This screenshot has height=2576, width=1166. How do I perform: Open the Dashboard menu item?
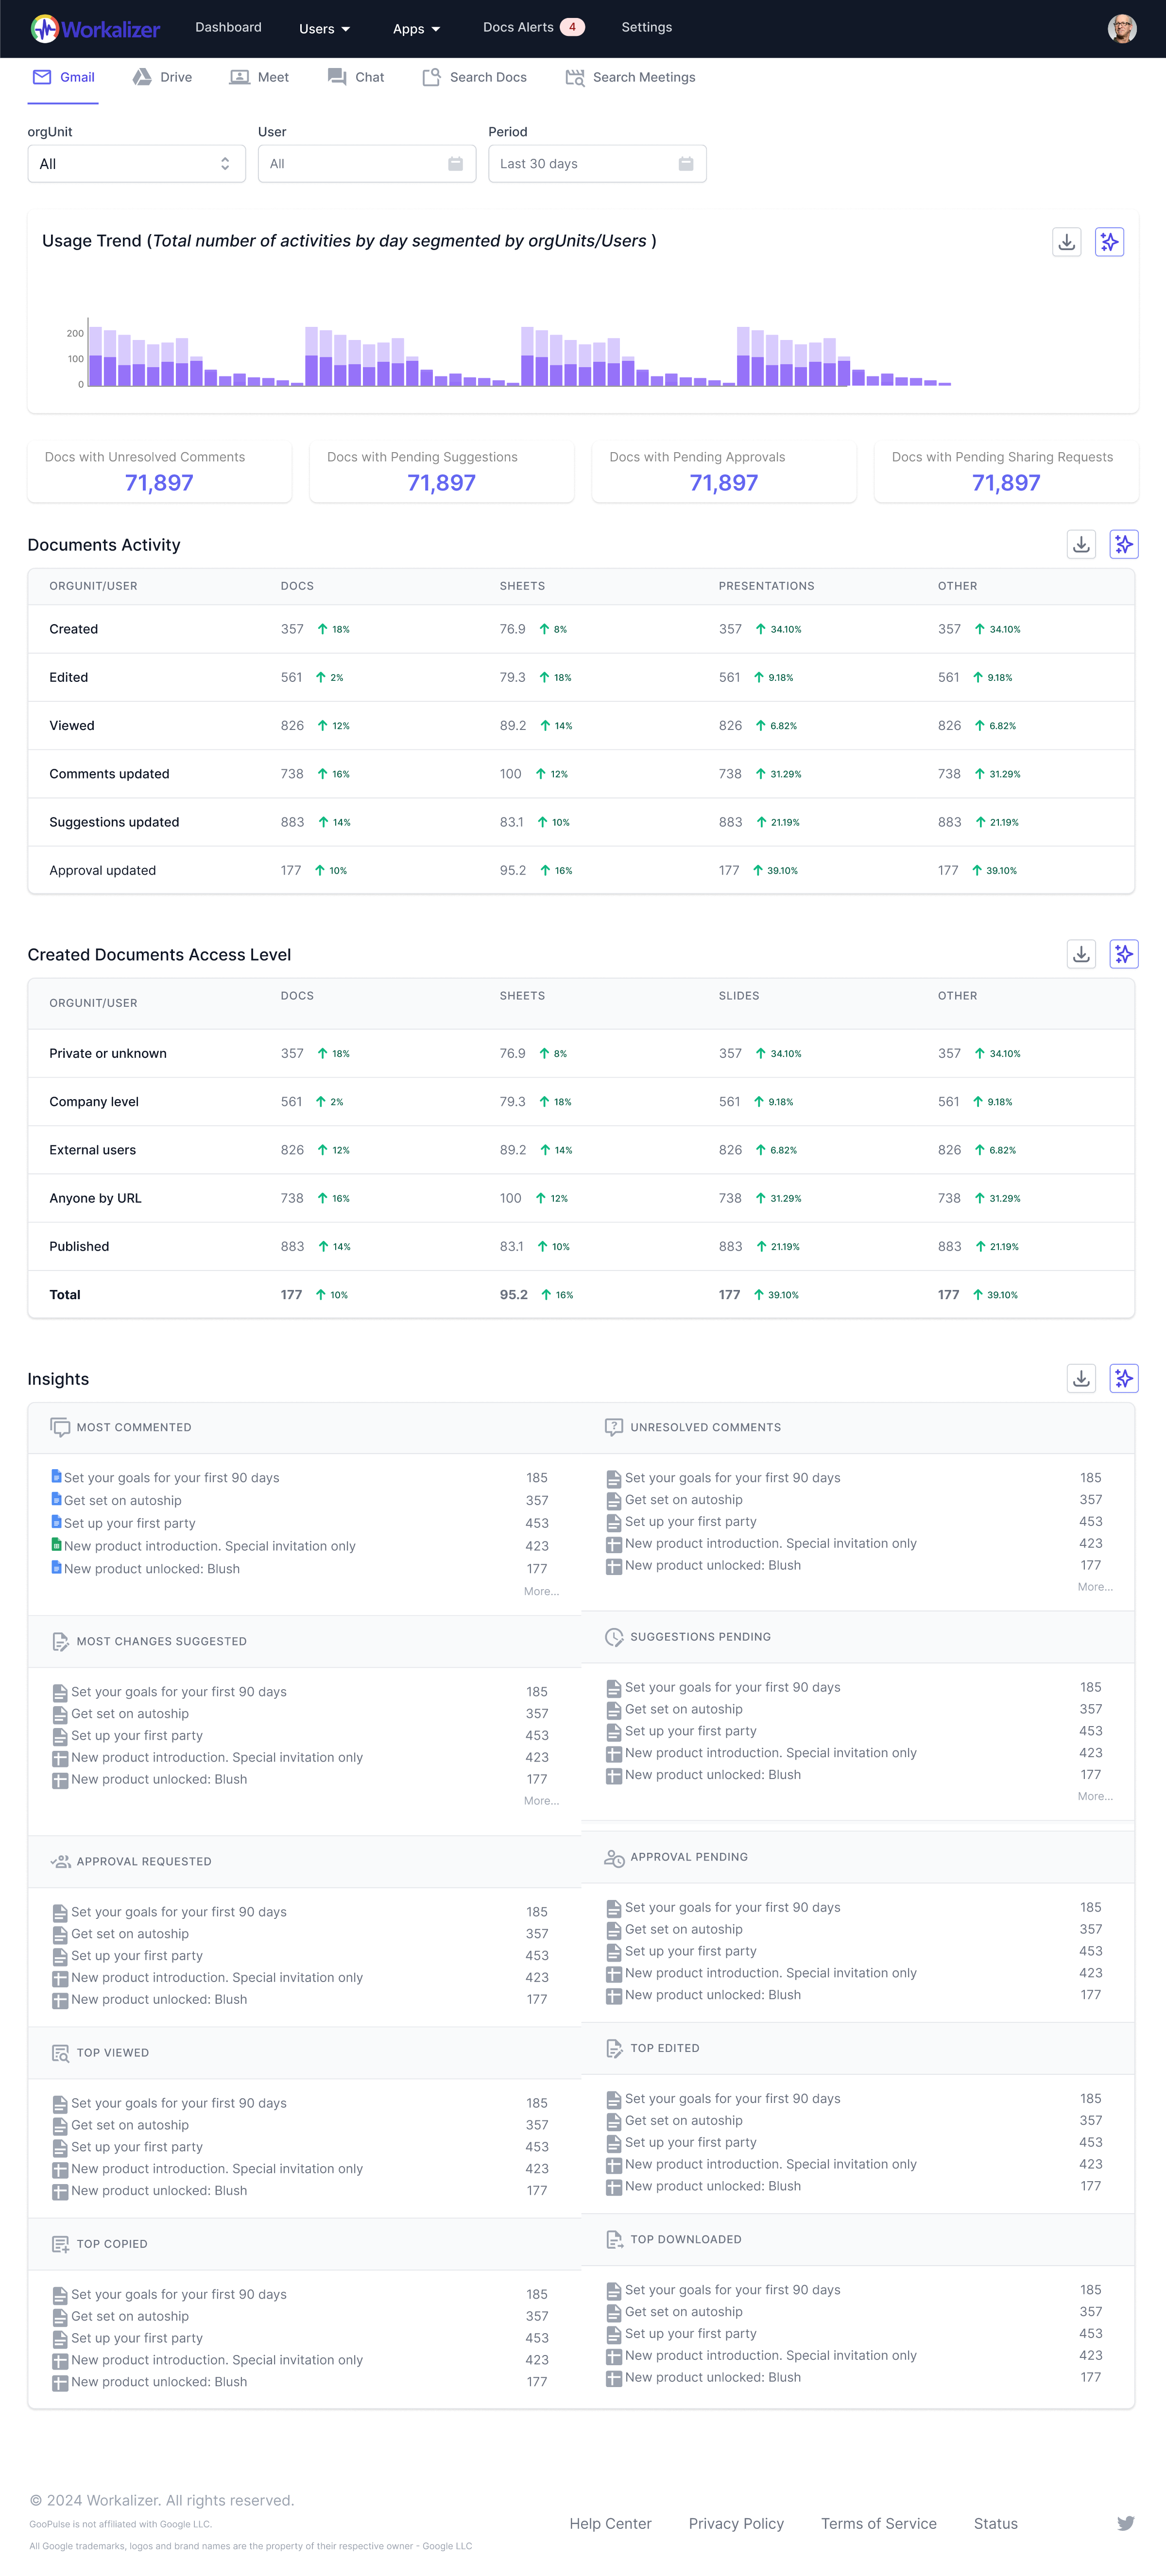point(228,27)
